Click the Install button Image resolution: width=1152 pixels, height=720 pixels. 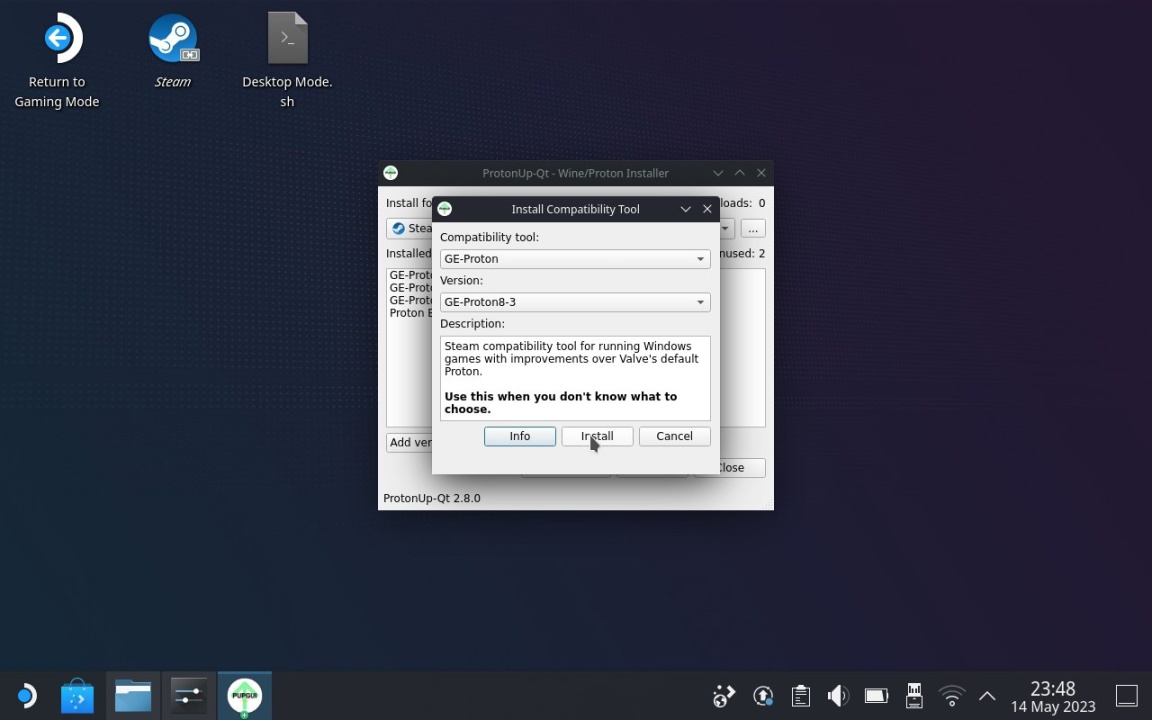point(597,436)
